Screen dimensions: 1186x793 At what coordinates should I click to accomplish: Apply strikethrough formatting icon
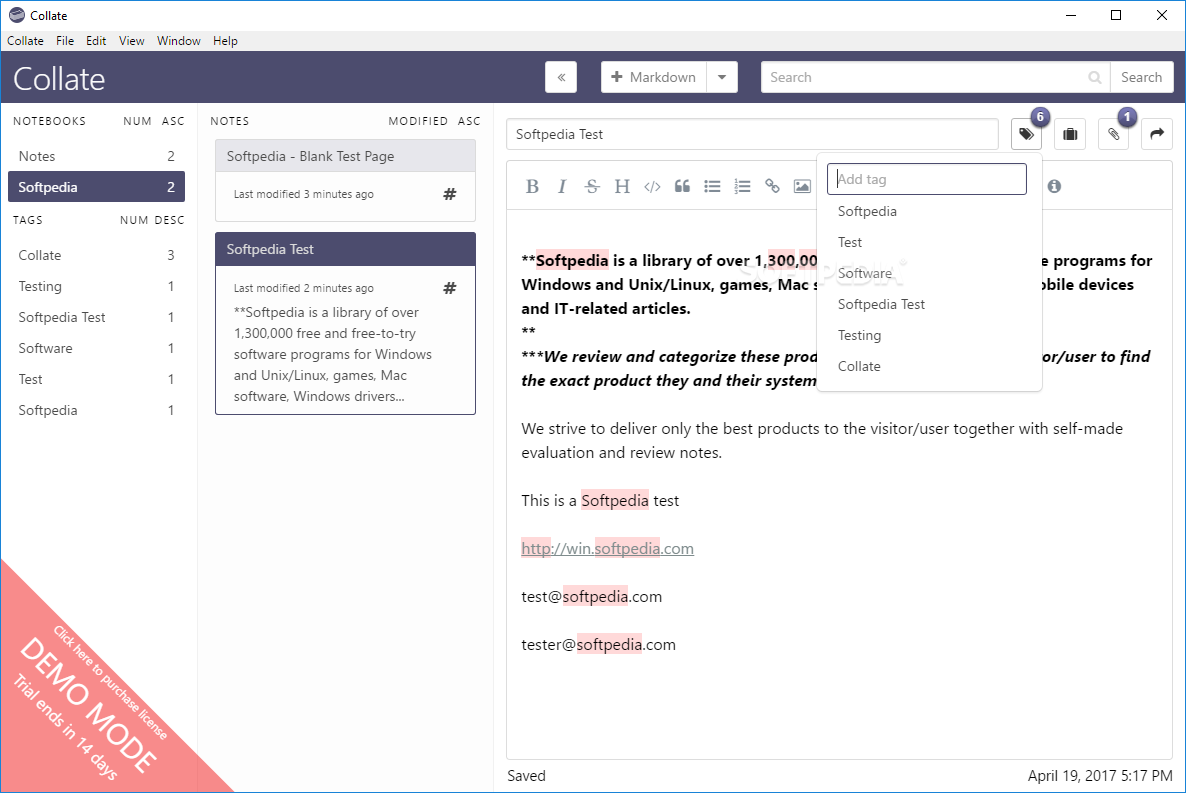click(592, 186)
